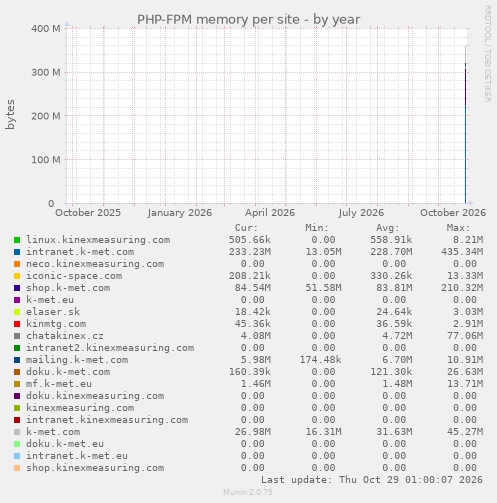
Task: Click the dark purple shop.k-met.com swatch
Action: pyautogui.click(x=17, y=288)
